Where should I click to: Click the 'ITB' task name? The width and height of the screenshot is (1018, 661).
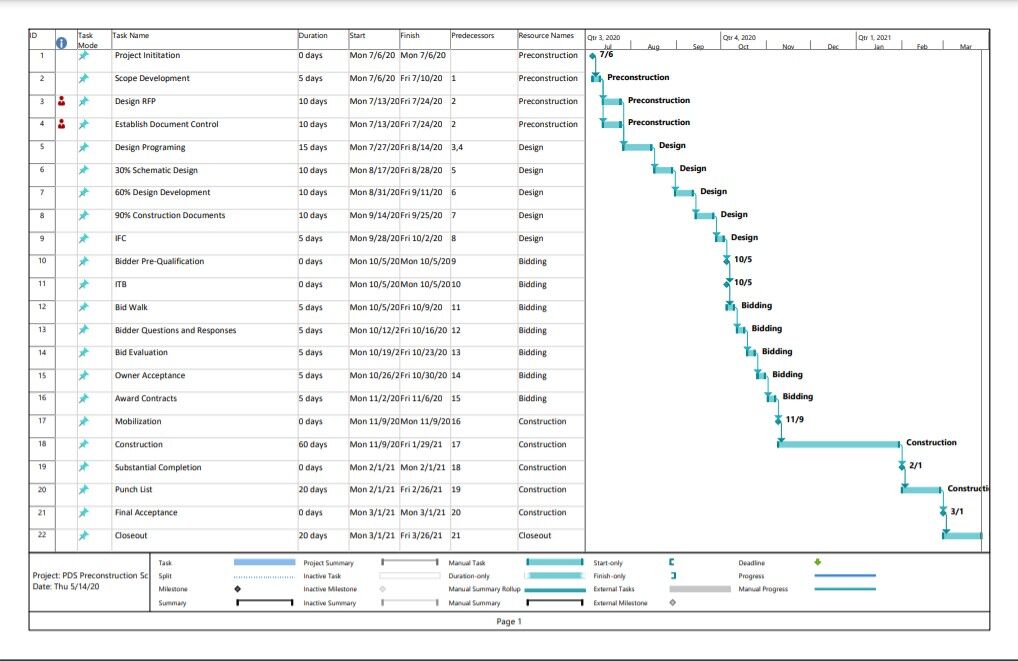(121, 284)
